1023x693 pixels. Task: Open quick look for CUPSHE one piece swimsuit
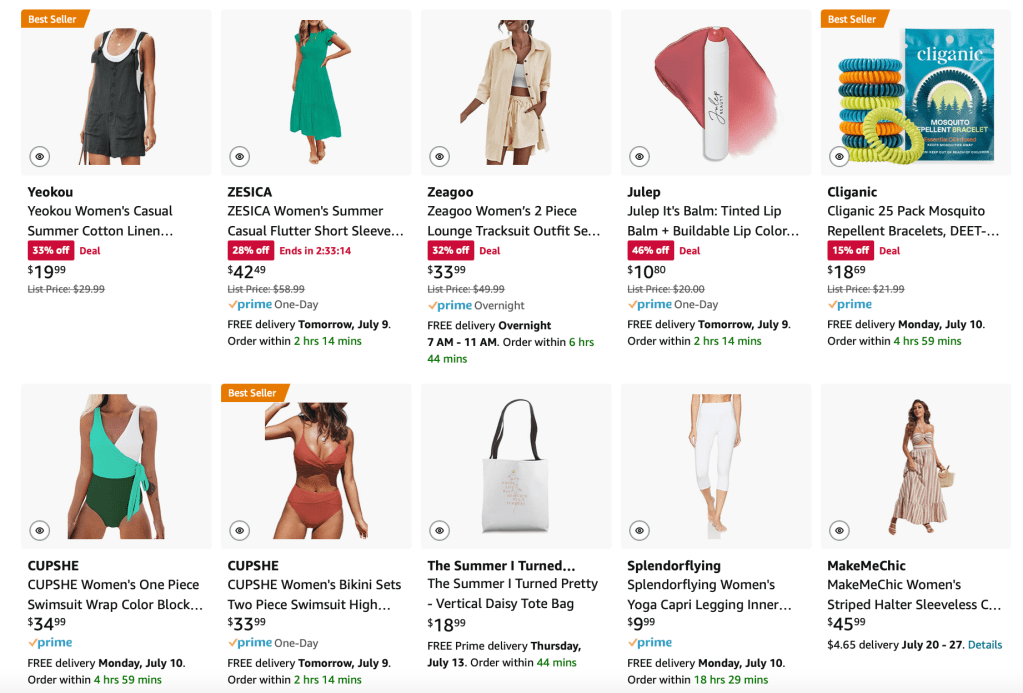coord(39,530)
